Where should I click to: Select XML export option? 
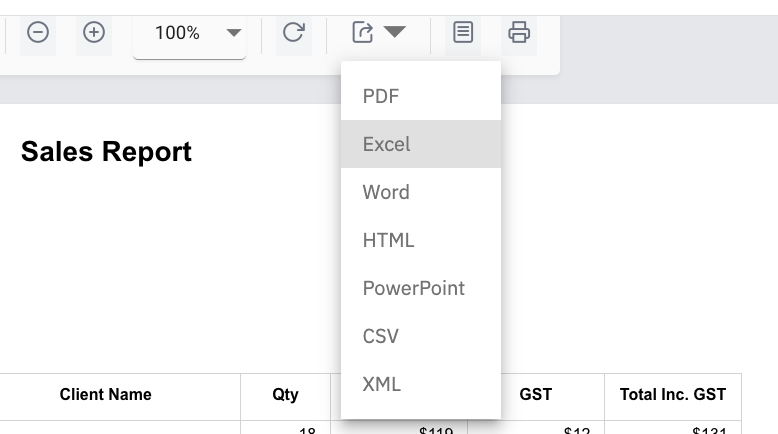point(382,384)
